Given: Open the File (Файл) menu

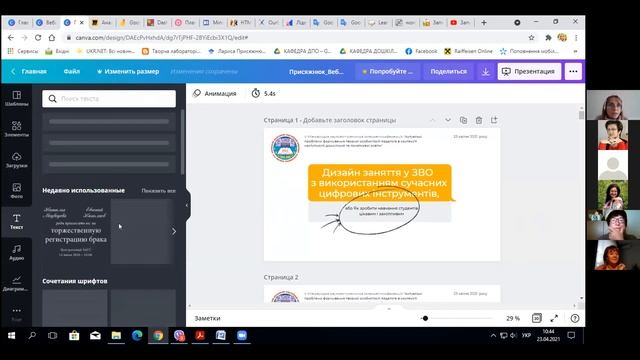Looking at the screenshot, I should pyautogui.click(x=72, y=71).
